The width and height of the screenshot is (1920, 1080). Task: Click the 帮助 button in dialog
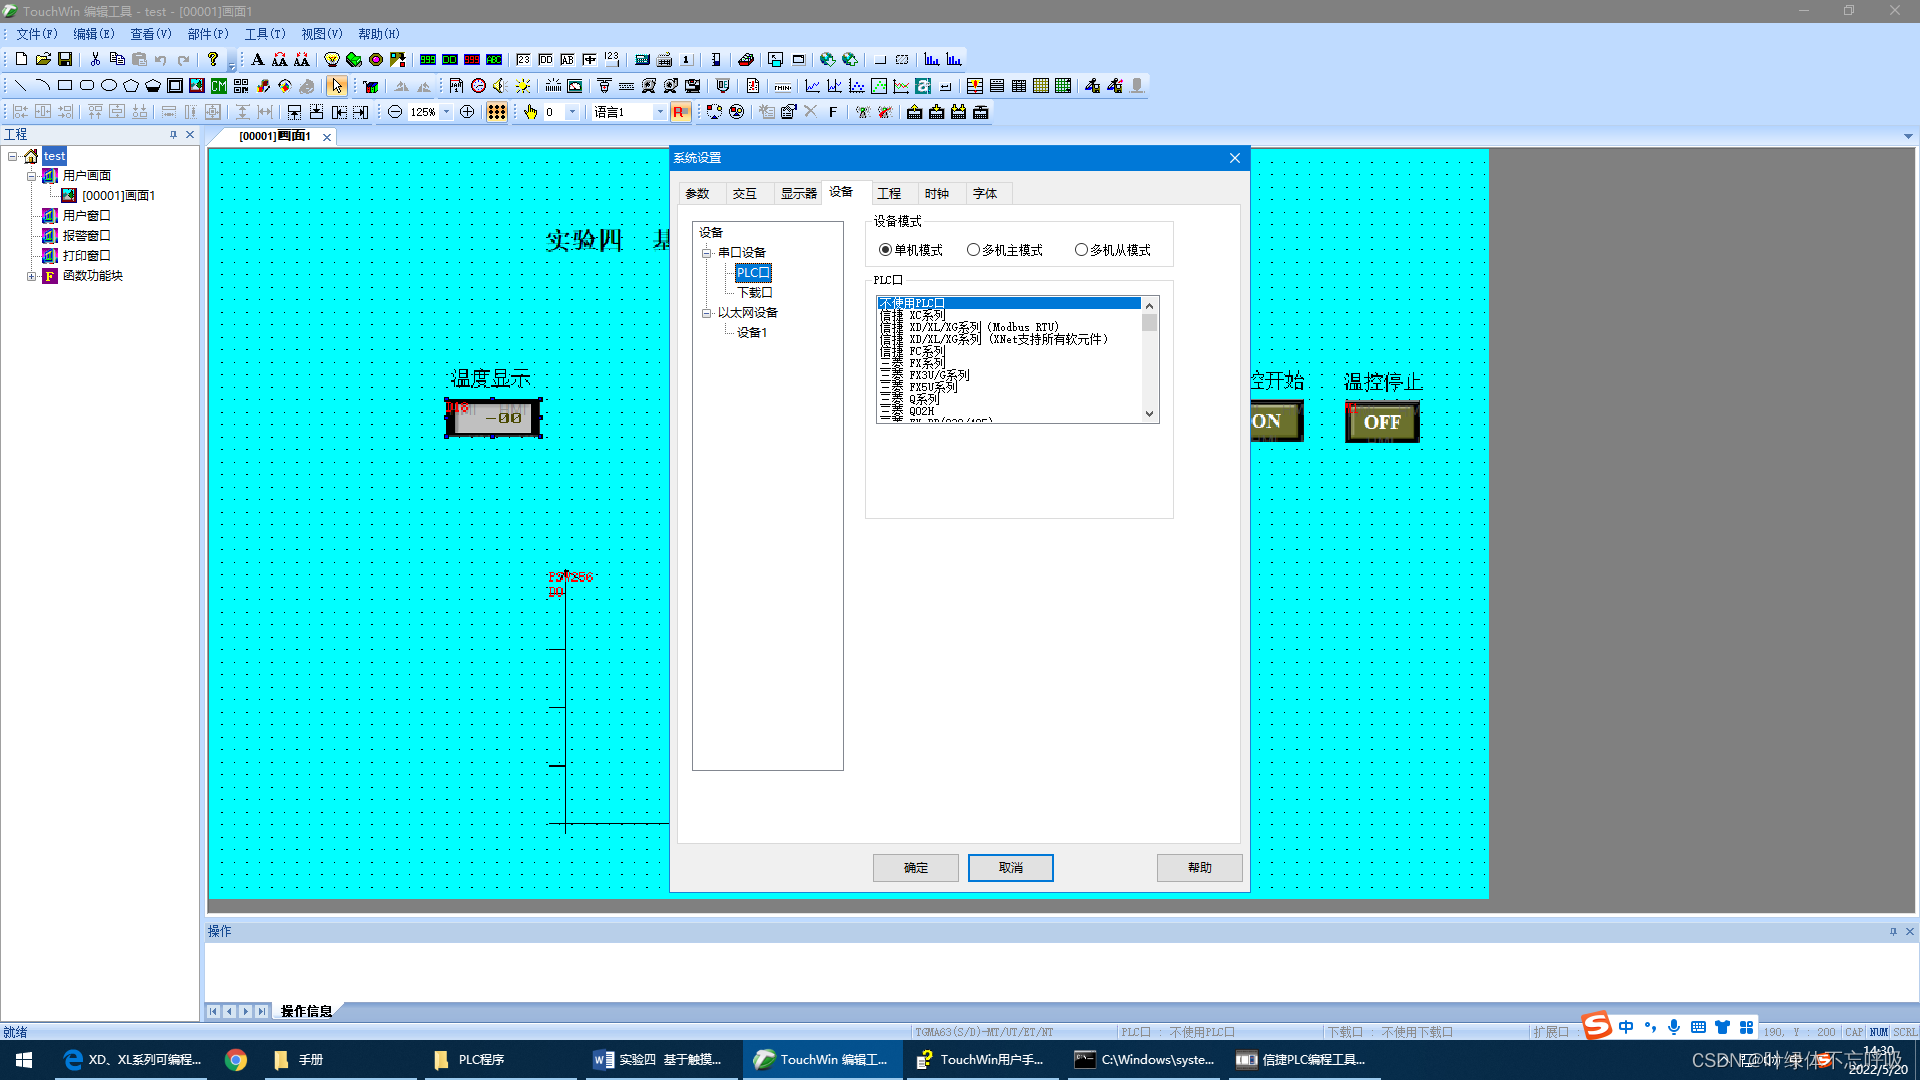pos(1199,868)
